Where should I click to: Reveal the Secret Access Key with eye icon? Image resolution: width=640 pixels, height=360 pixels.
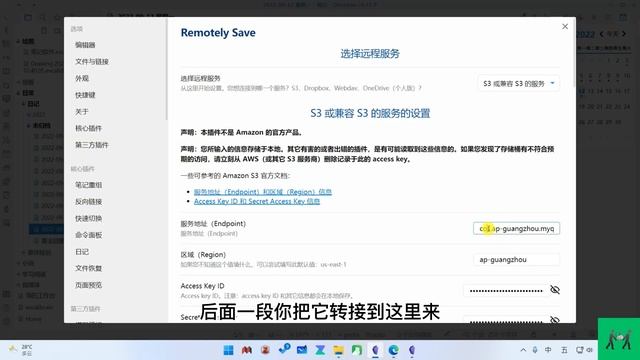point(555,320)
